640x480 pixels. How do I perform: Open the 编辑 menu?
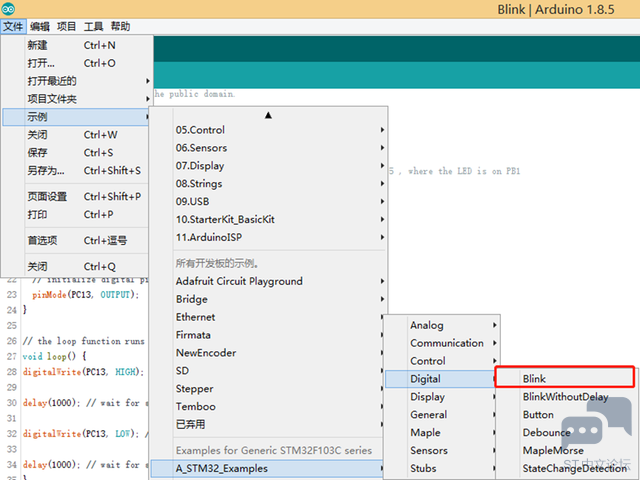[x=40, y=27]
